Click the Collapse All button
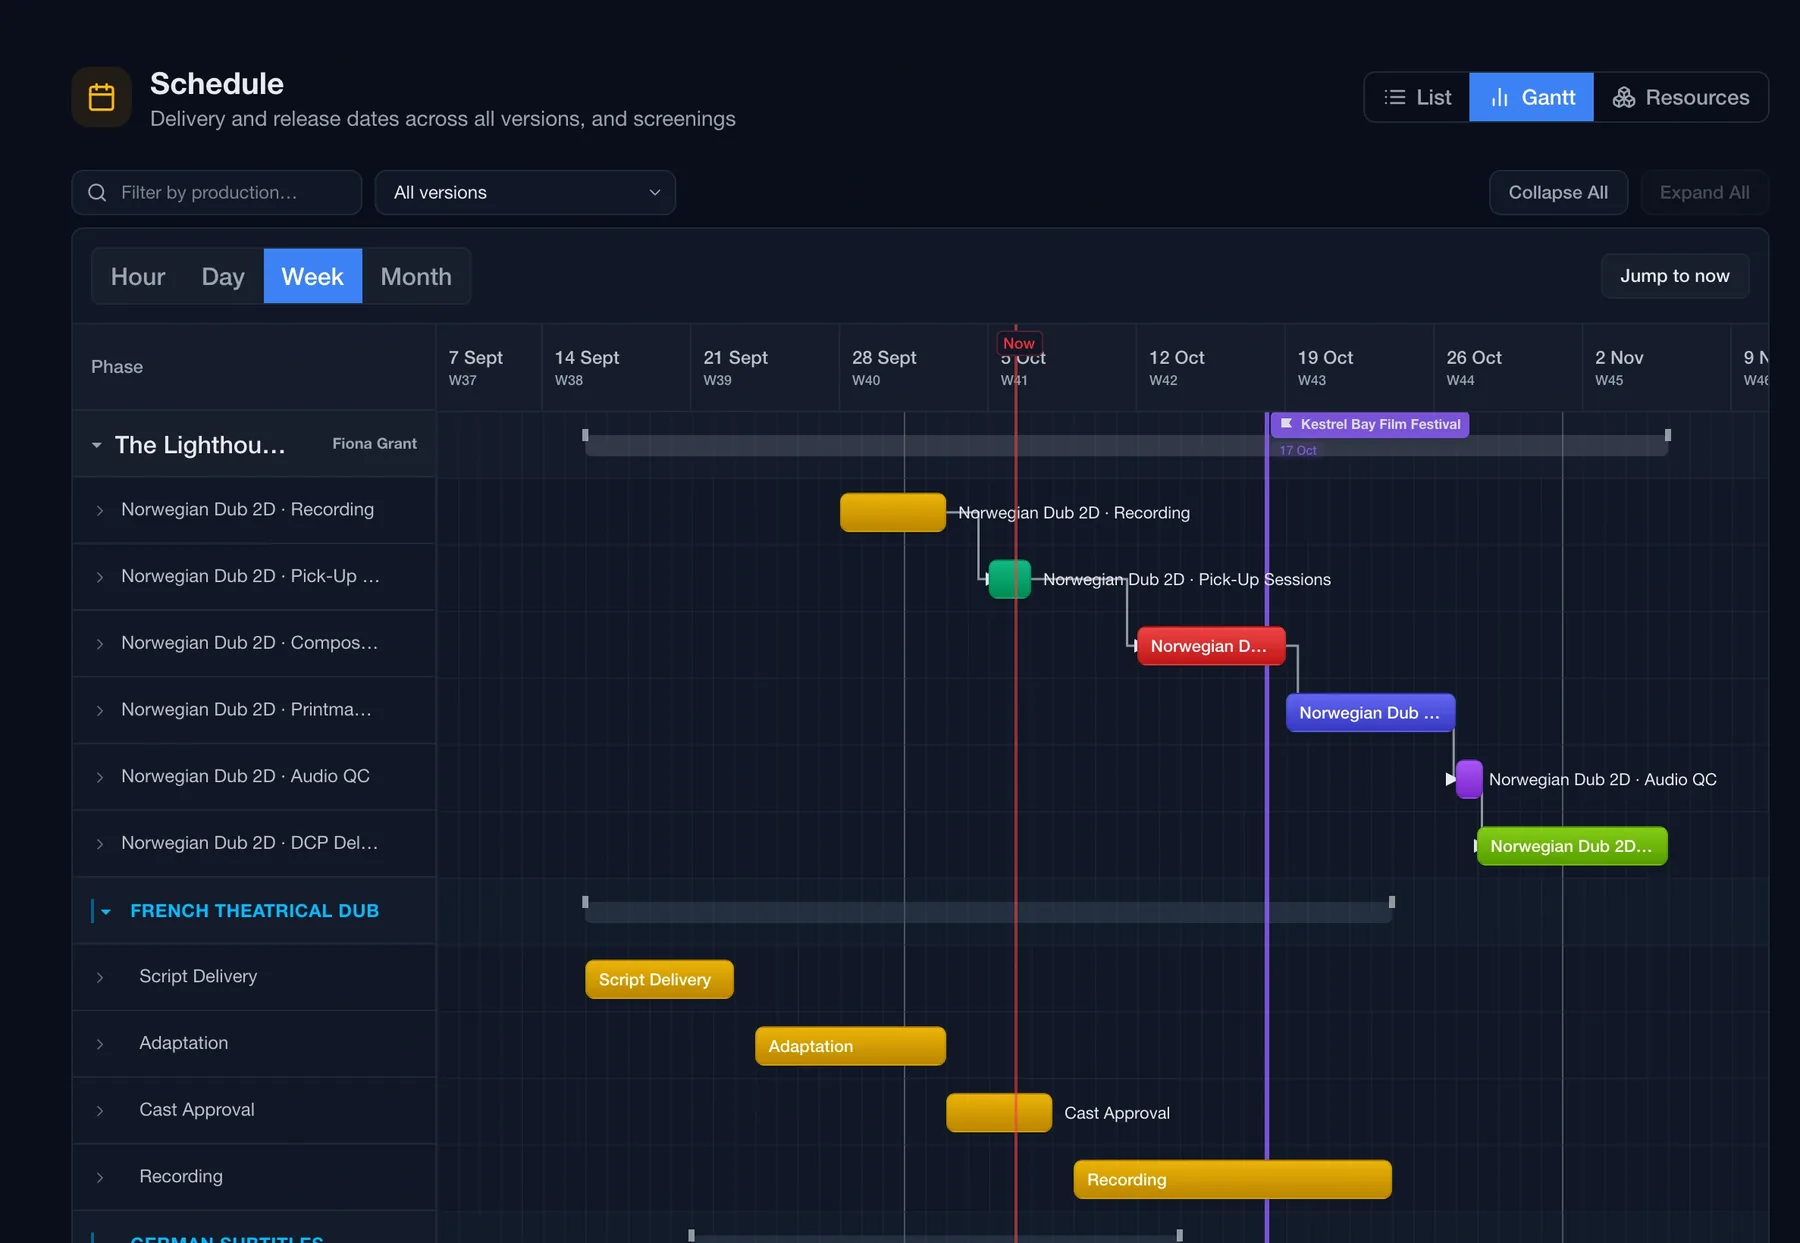Image resolution: width=1800 pixels, height=1243 pixels. pos(1558,192)
